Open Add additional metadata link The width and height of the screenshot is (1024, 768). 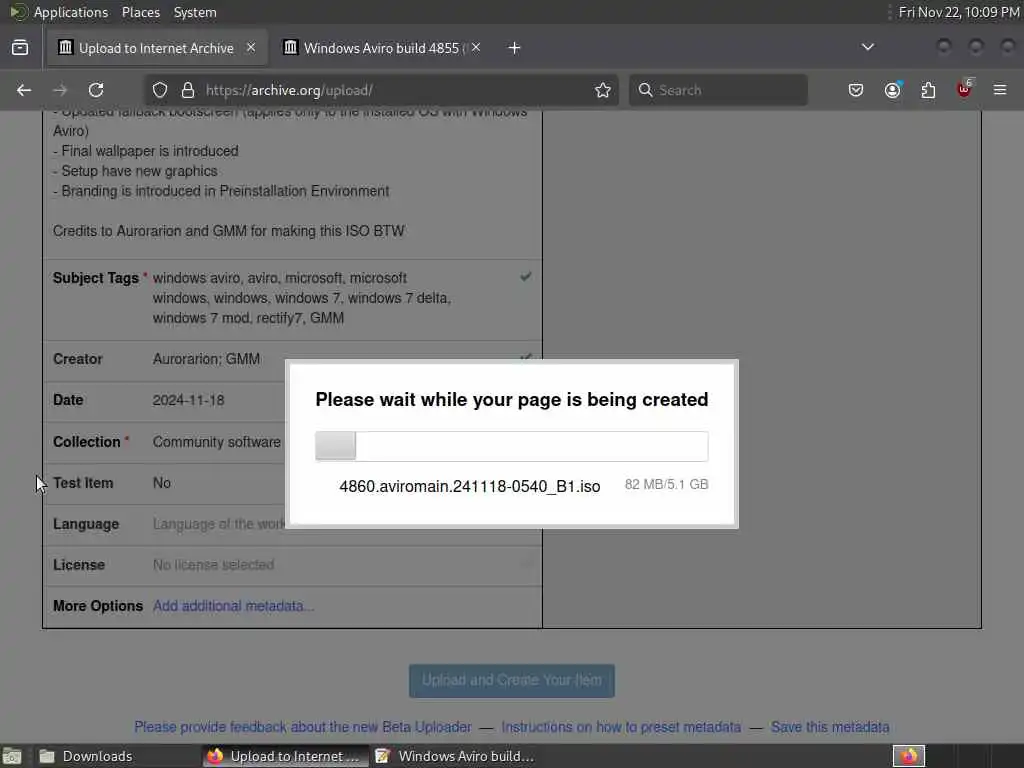tap(233, 606)
